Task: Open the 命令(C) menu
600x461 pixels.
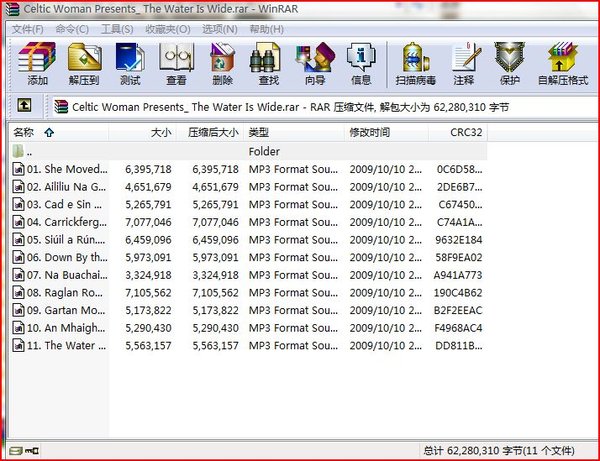Action: click(x=72, y=29)
